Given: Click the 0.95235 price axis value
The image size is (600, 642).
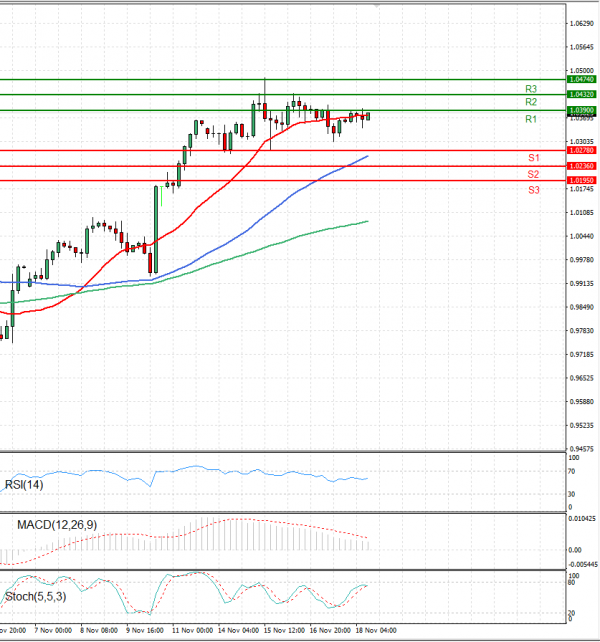Looking at the screenshot, I should 582,425.
